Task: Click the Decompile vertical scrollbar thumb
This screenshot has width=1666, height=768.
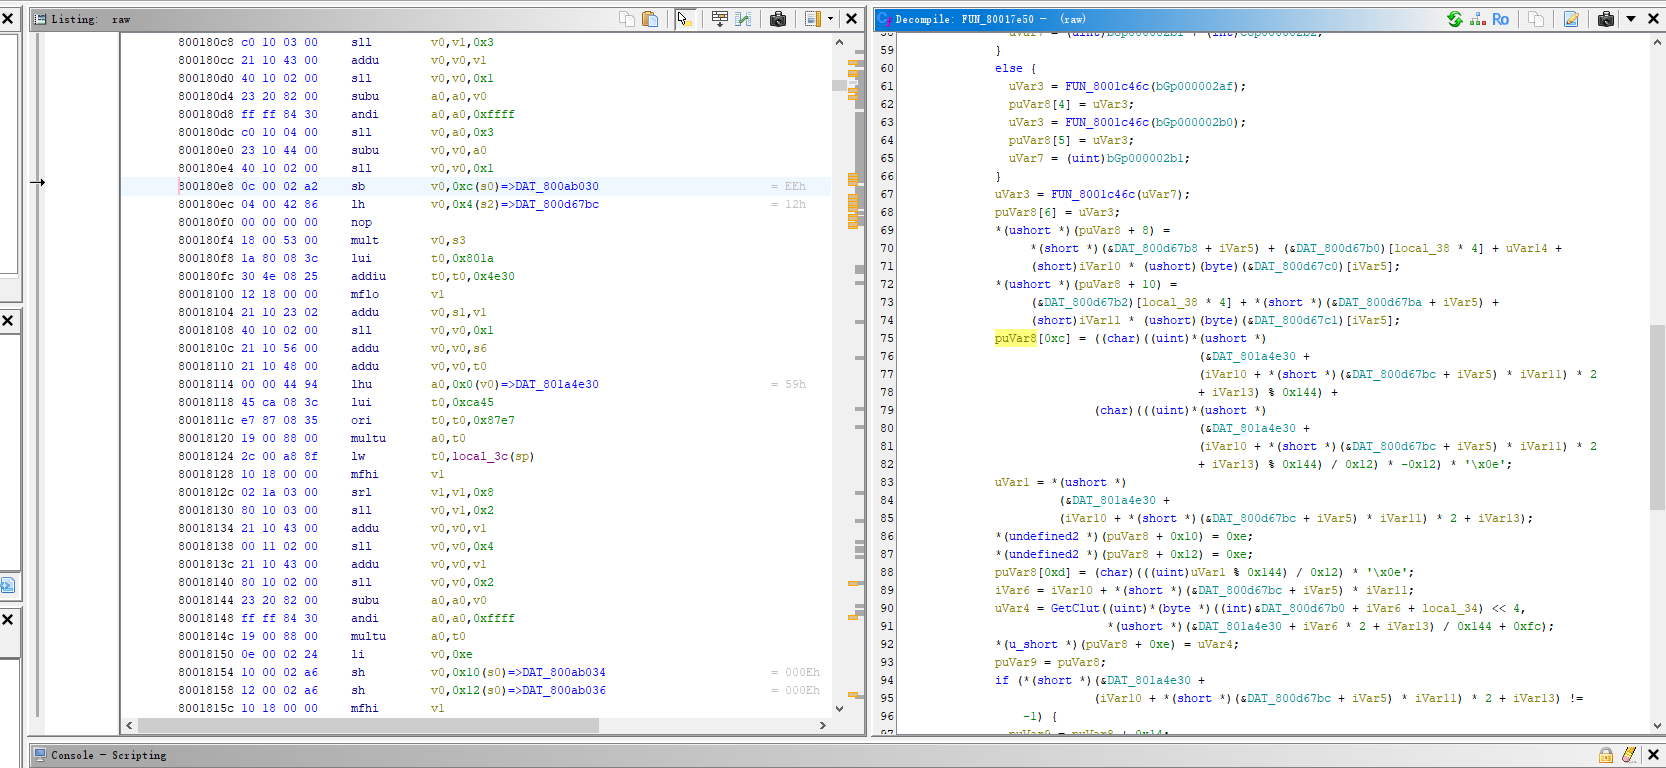Action: (x=1657, y=417)
